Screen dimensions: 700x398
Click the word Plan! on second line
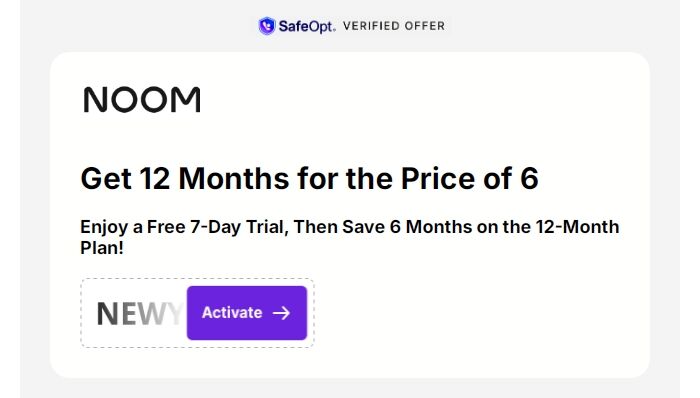tap(102, 248)
